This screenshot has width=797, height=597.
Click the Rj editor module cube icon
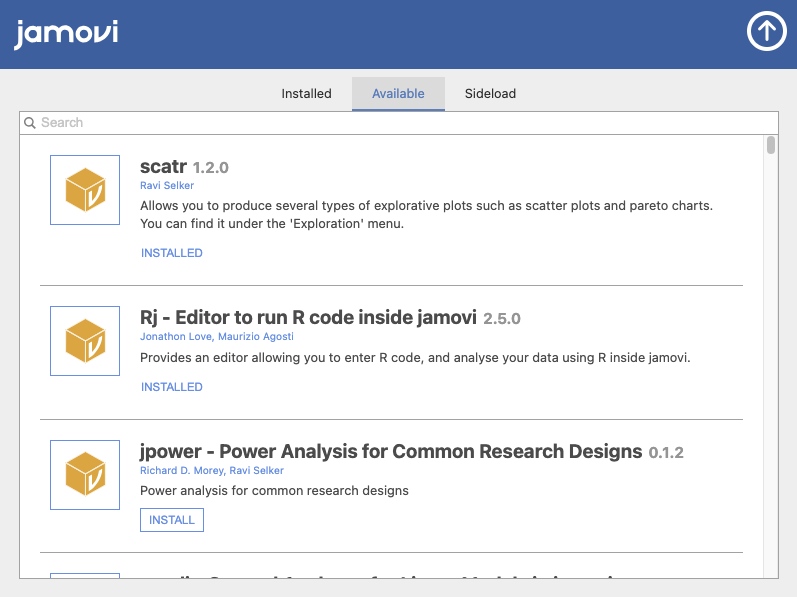coord(85,340)
